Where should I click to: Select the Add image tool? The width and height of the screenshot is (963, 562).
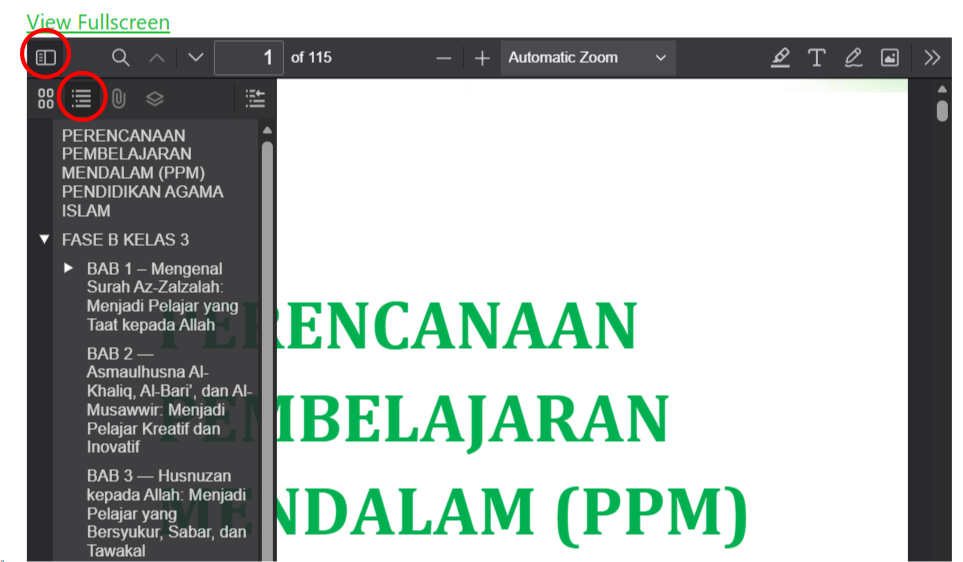click(889, 58)
